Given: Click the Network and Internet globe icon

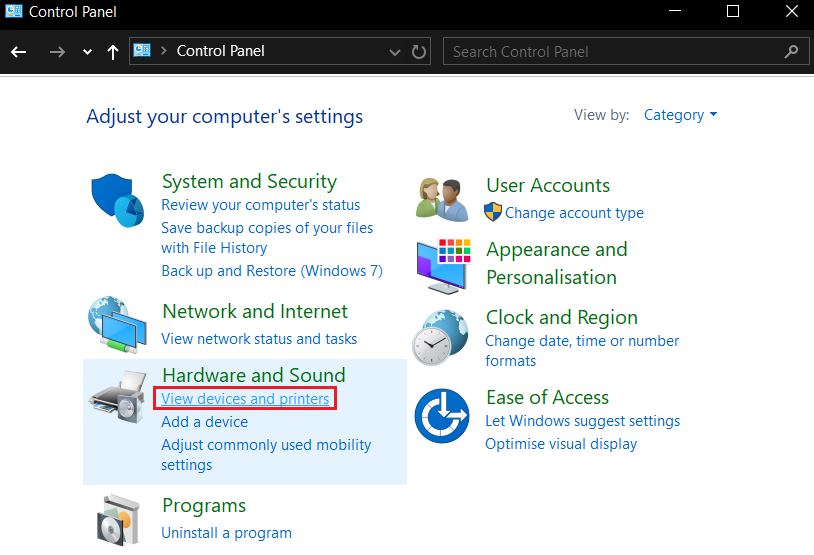Looking at the screenshot, I should pyautogui.click(x=117, y=324).
